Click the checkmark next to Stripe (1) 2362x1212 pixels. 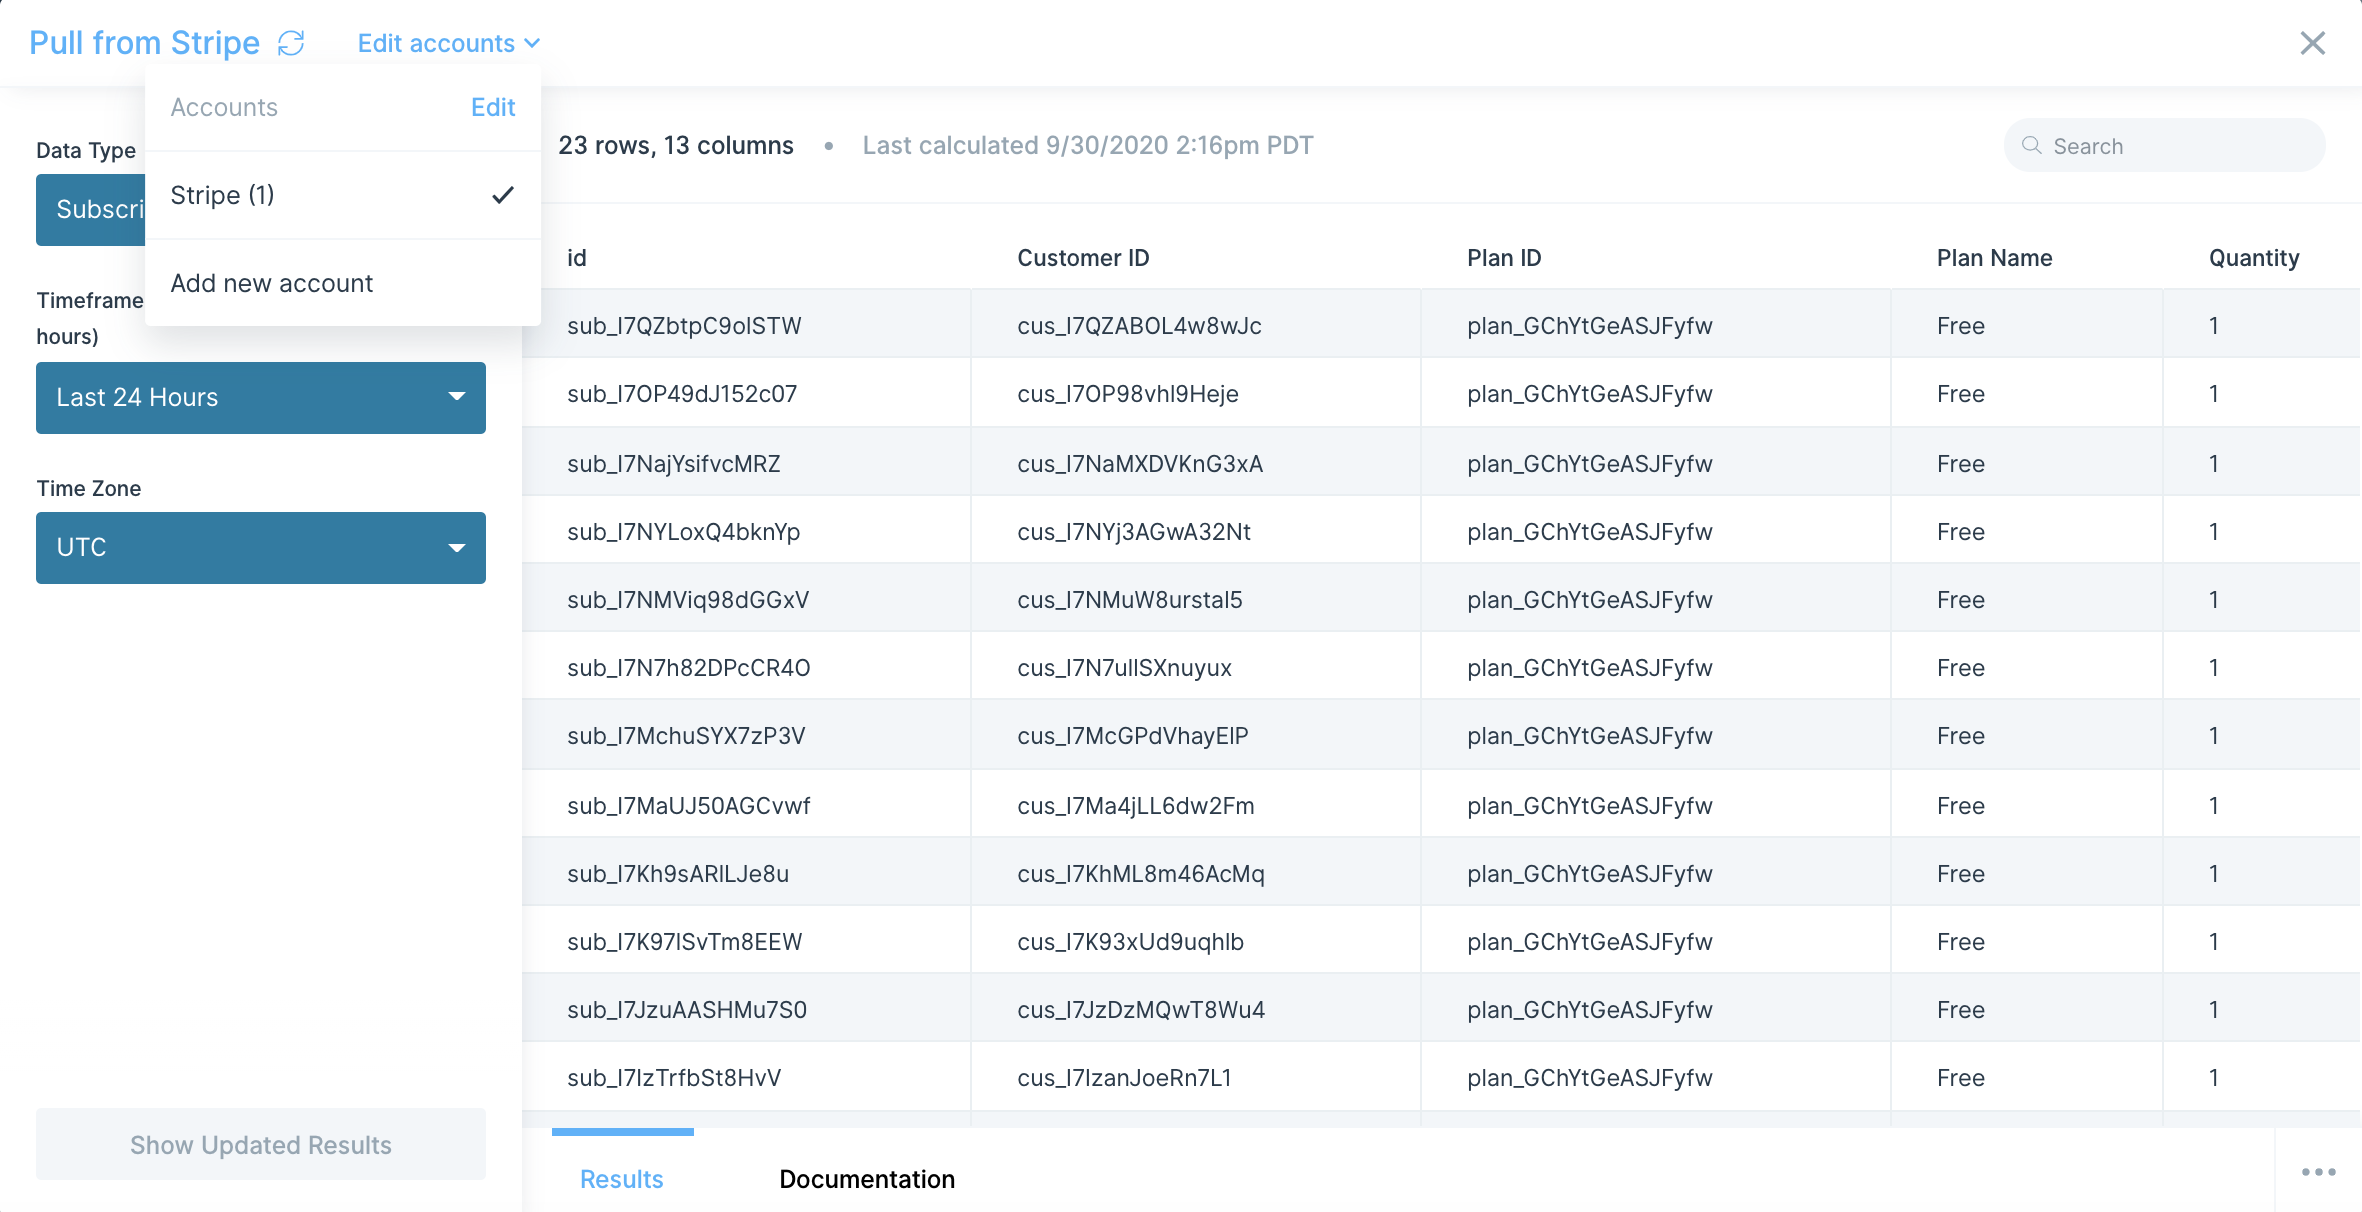[503, 195]
